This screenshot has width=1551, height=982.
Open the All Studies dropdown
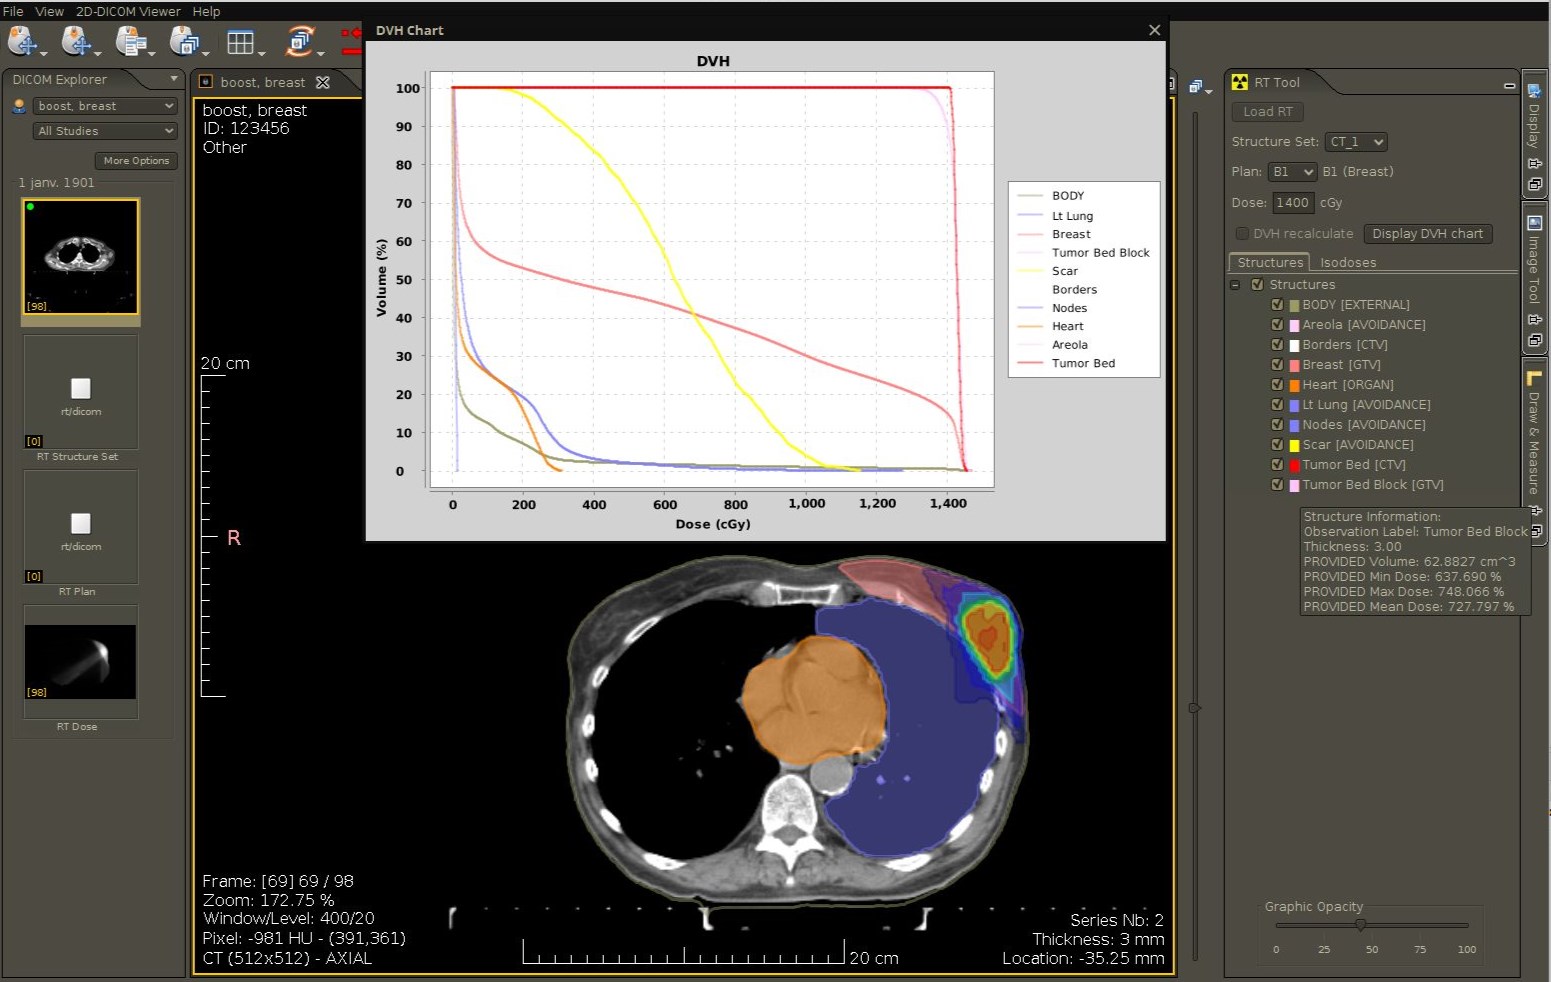point(105,131)
